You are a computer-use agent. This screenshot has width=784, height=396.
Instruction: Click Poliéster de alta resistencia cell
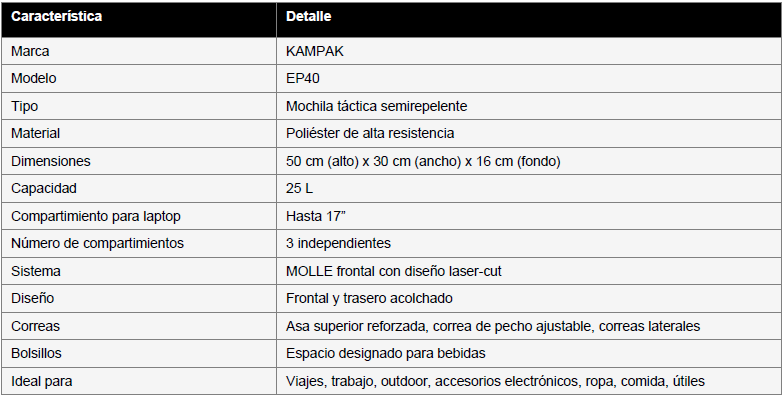(x=528, y=134)
